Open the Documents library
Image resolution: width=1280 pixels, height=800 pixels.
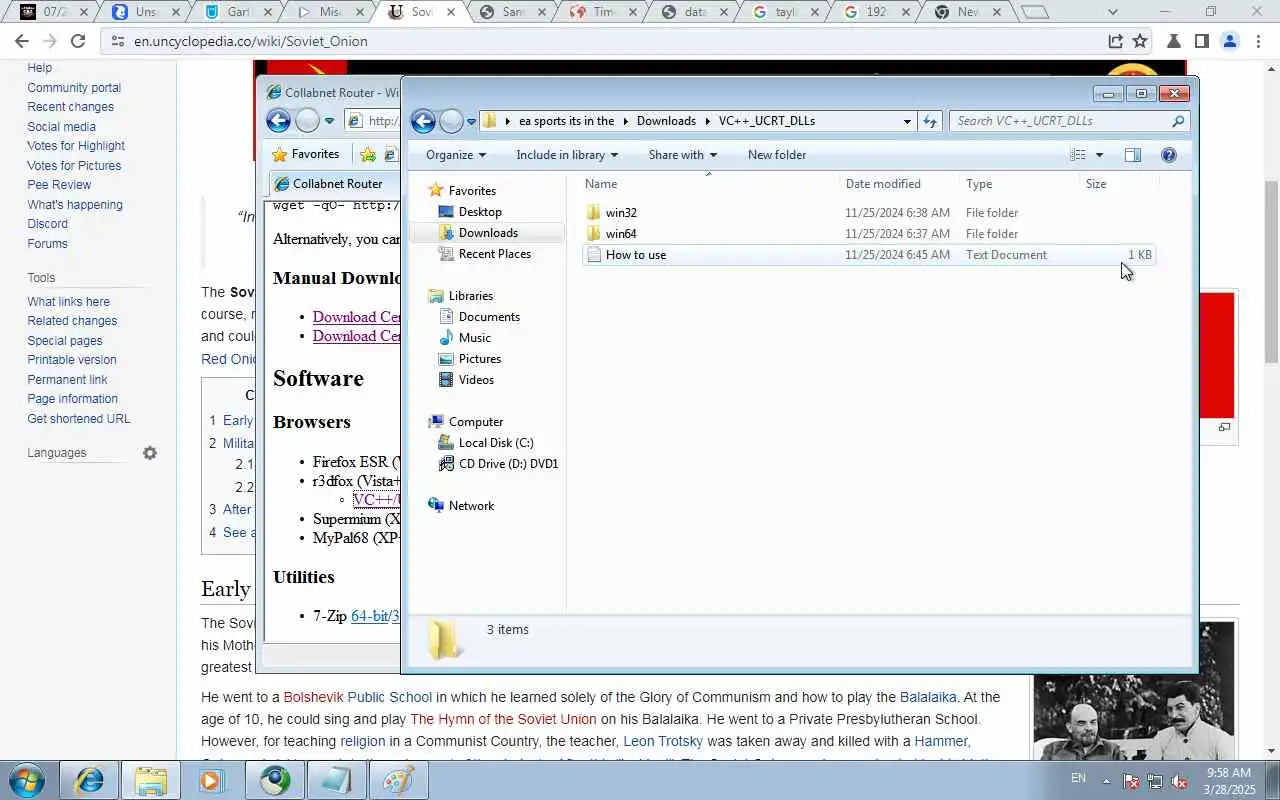(x=489, y=317)
